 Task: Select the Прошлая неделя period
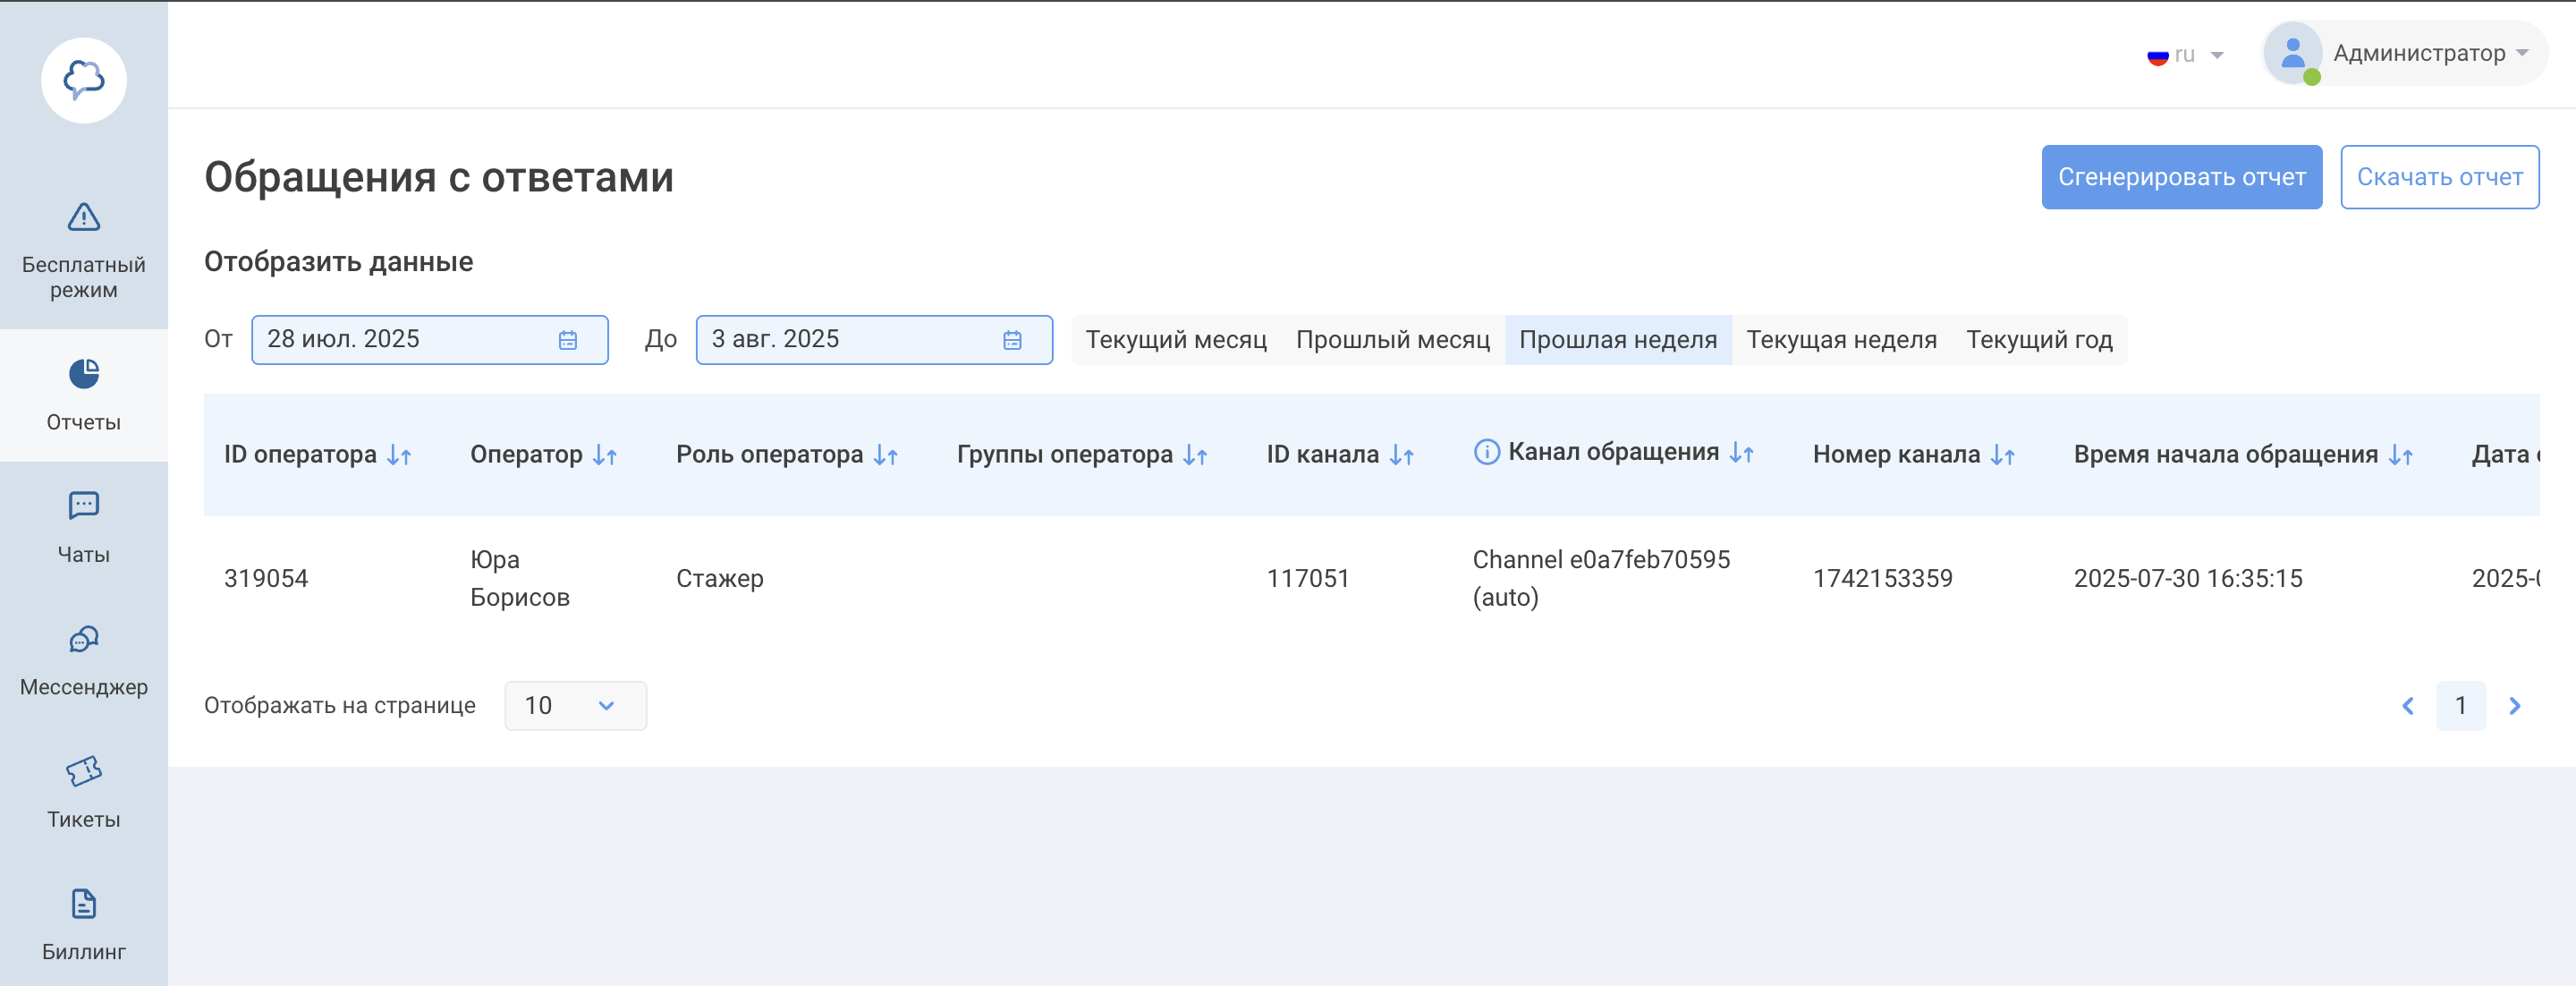pos(1618,340)
